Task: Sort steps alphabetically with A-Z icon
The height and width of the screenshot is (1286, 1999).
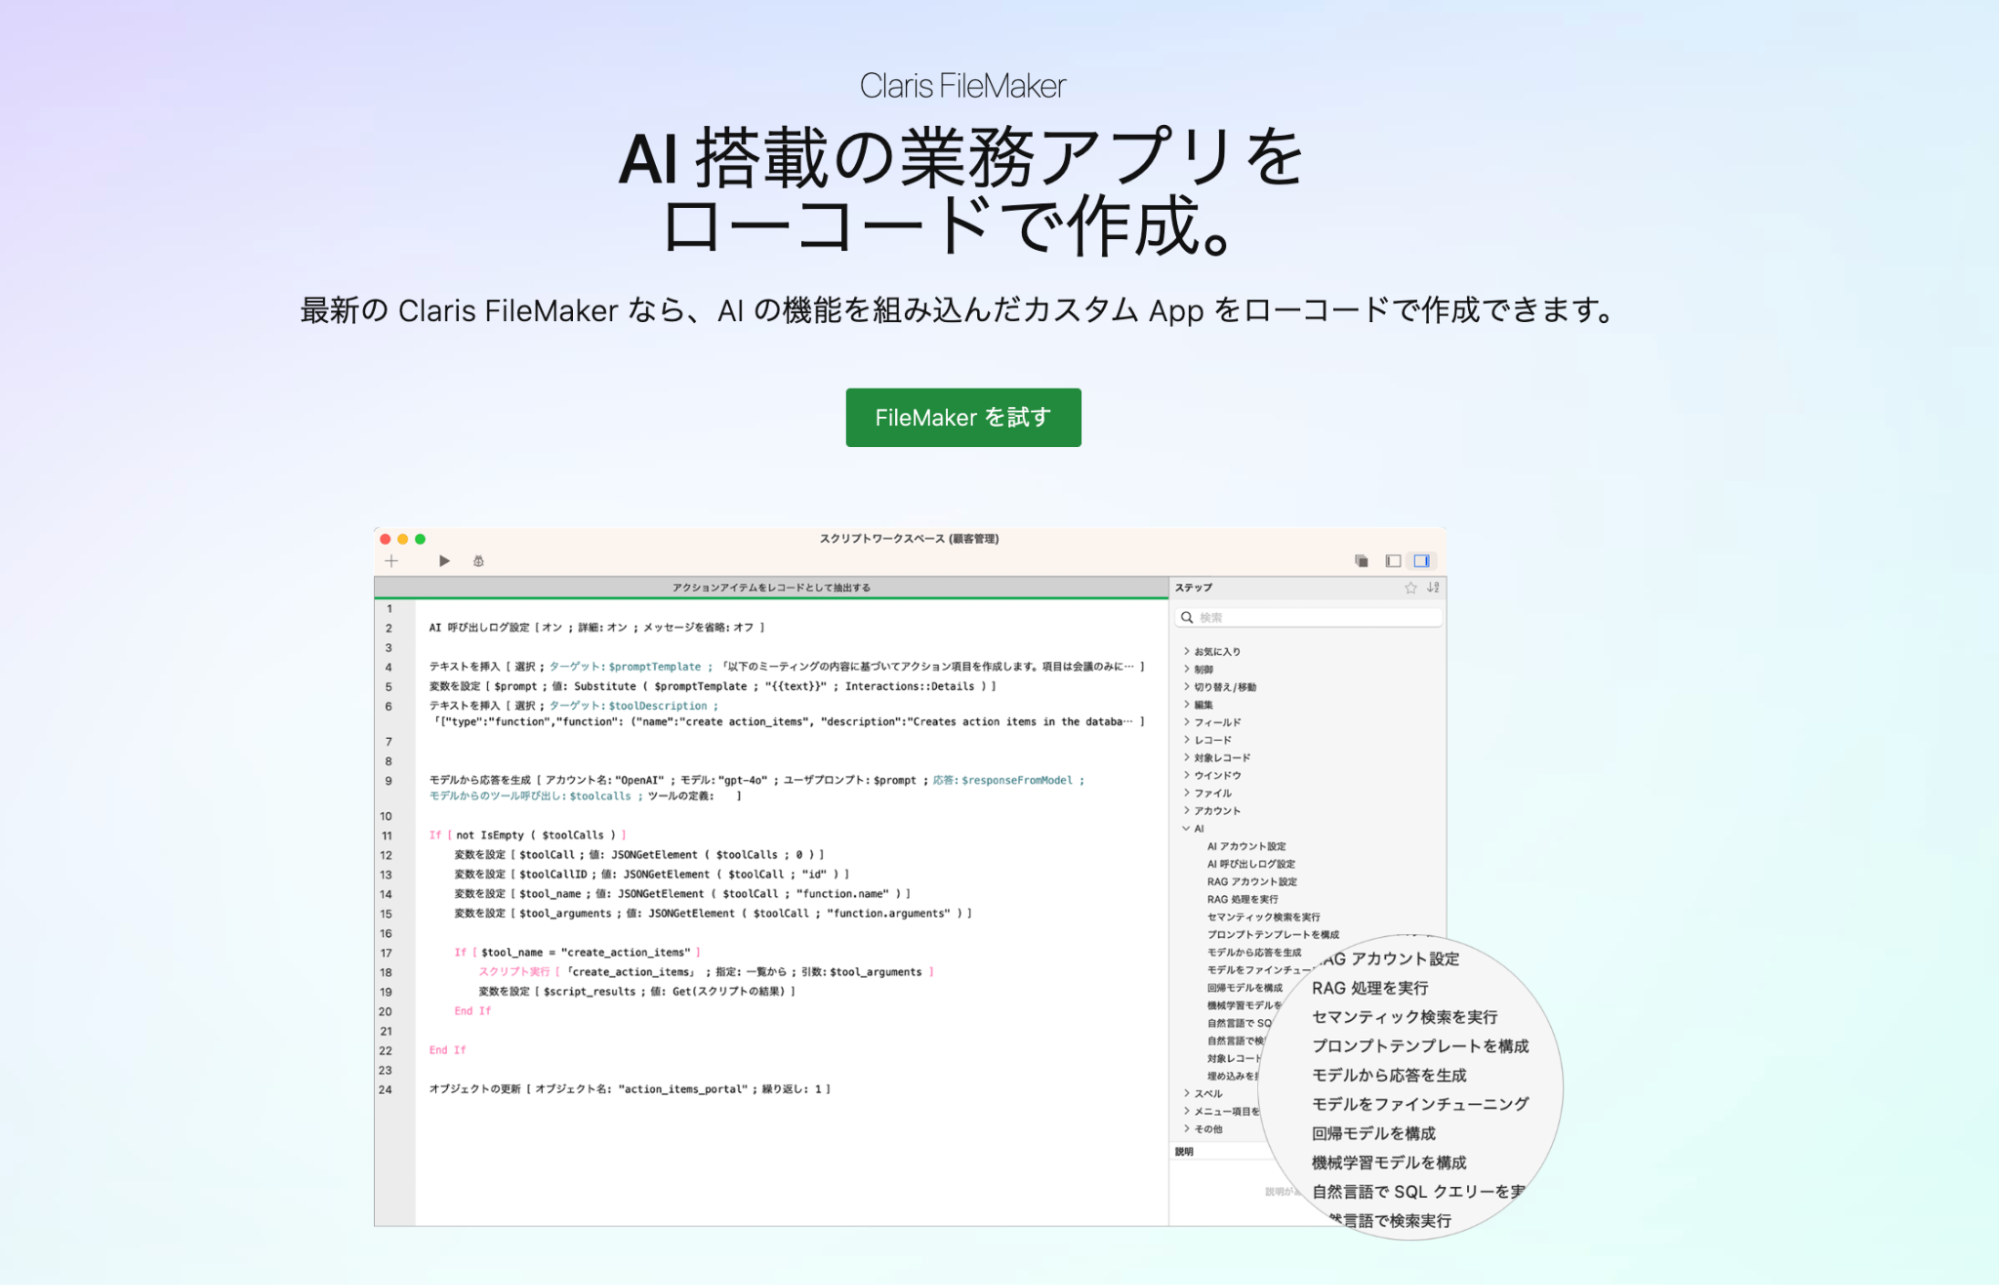Action: coord(1433,588)
